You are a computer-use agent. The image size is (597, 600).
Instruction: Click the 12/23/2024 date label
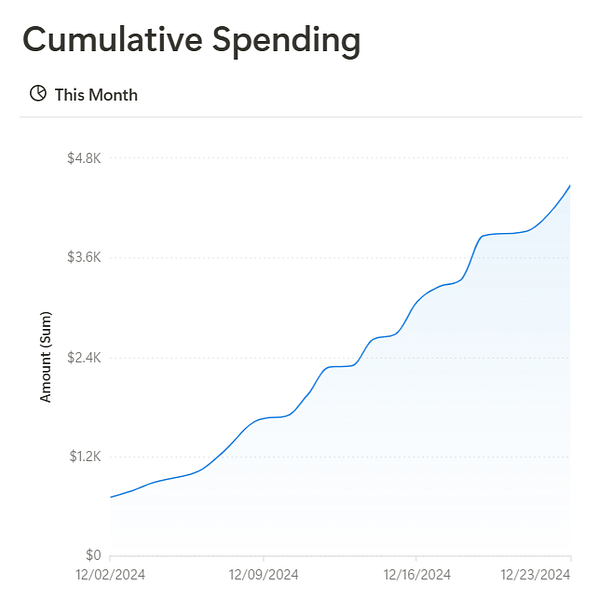coord(535,575)
